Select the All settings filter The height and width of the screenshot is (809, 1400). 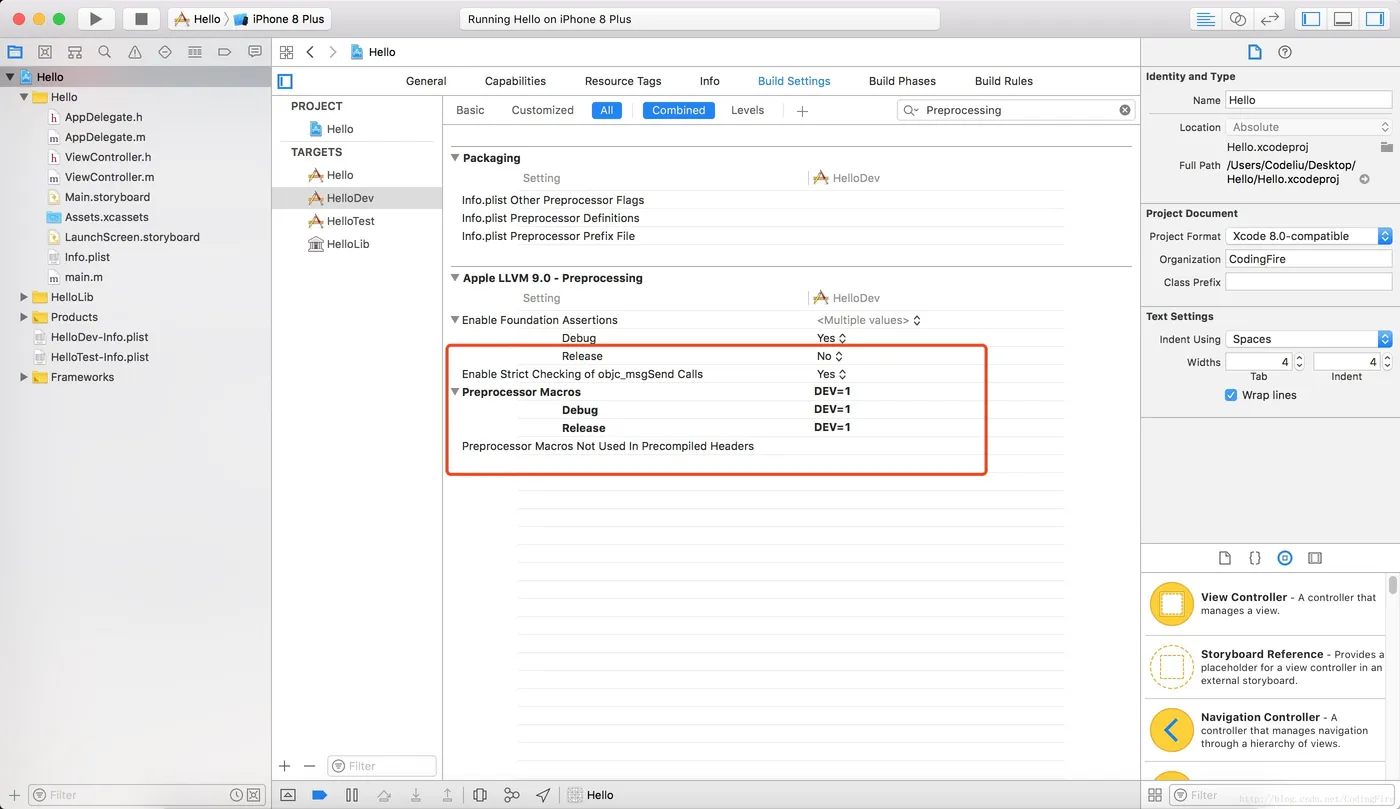click(x=607, y=110)
